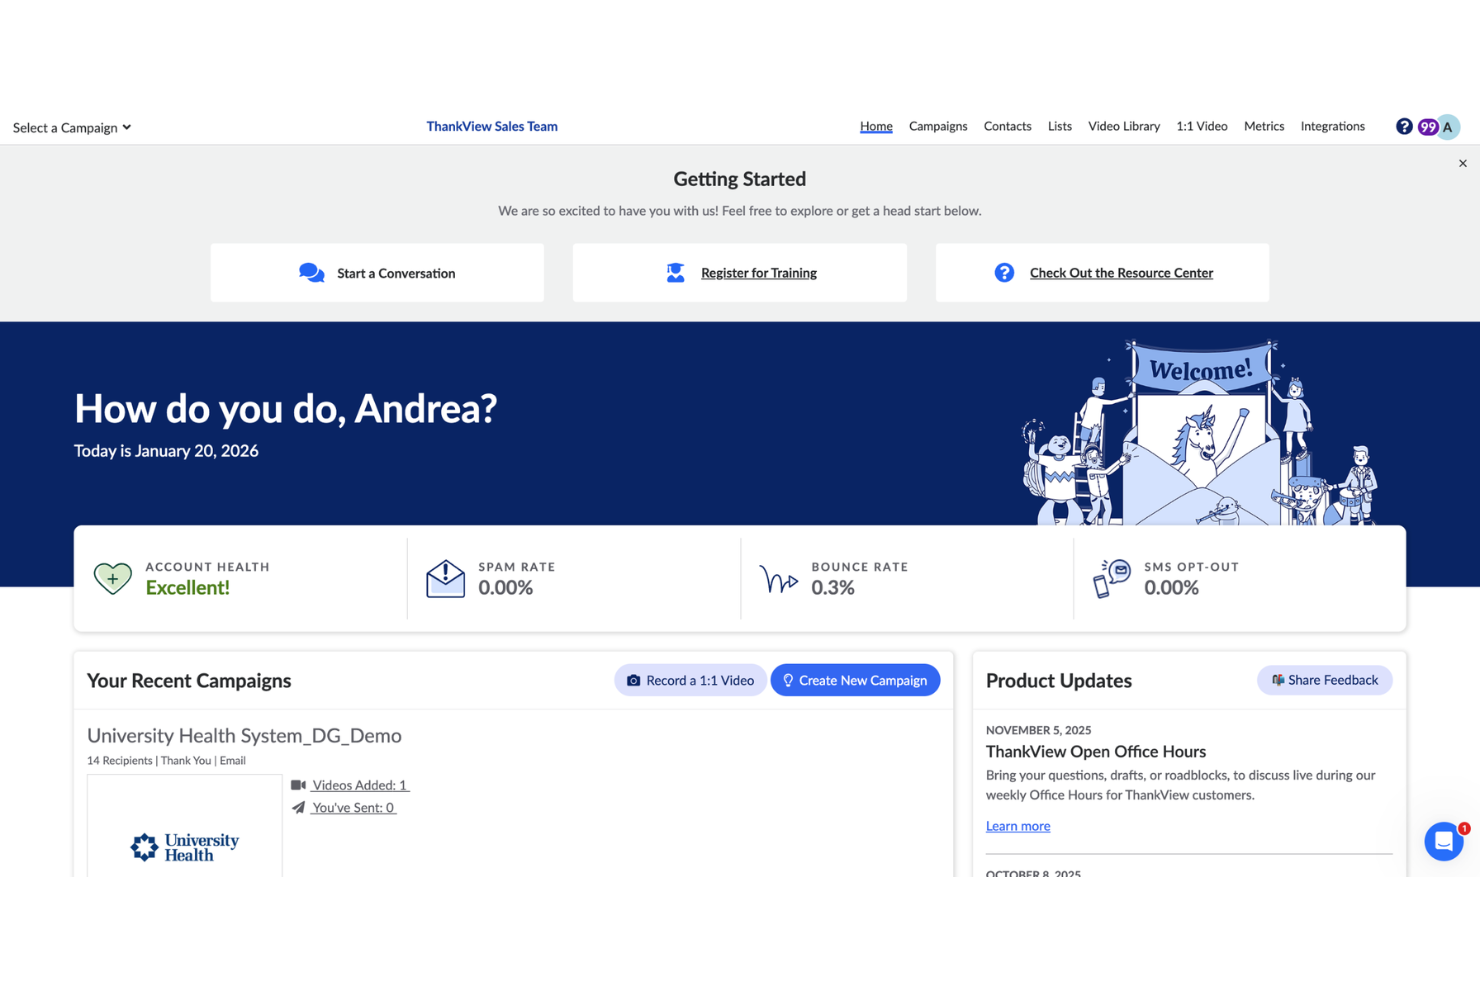Click Start a Conversation card
The image size is (1480, 987).
pyautogui.click(x=377, y=273)
